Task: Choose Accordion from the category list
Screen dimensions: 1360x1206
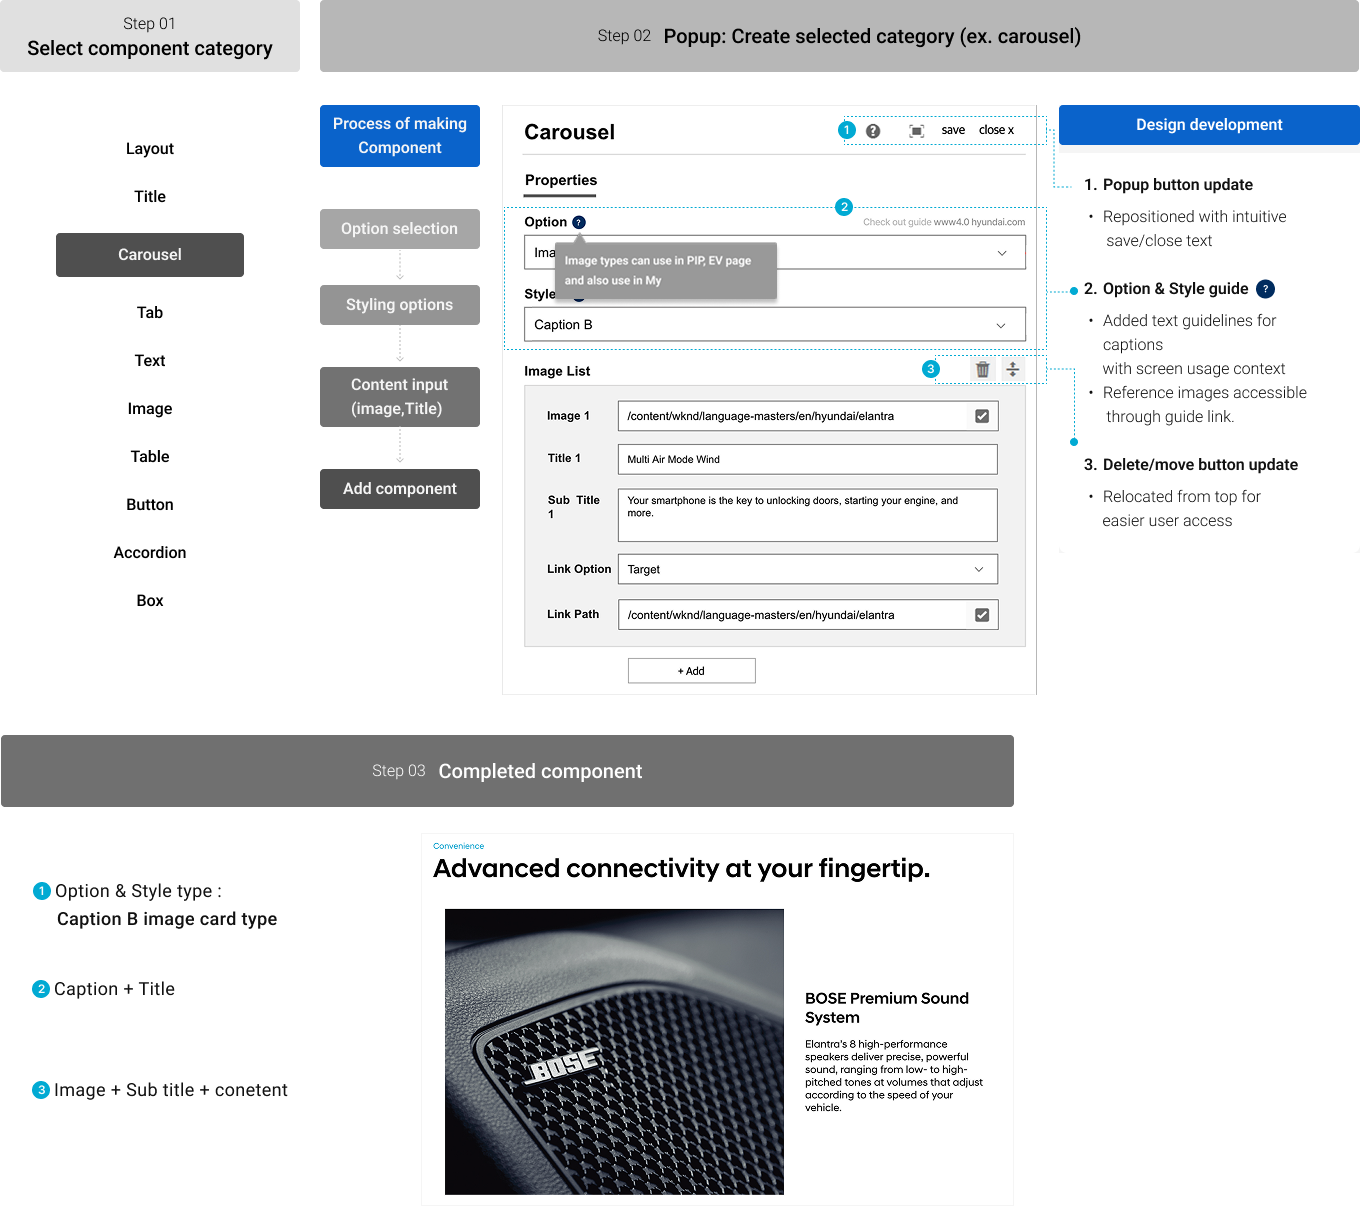Action: coord(150,553)
